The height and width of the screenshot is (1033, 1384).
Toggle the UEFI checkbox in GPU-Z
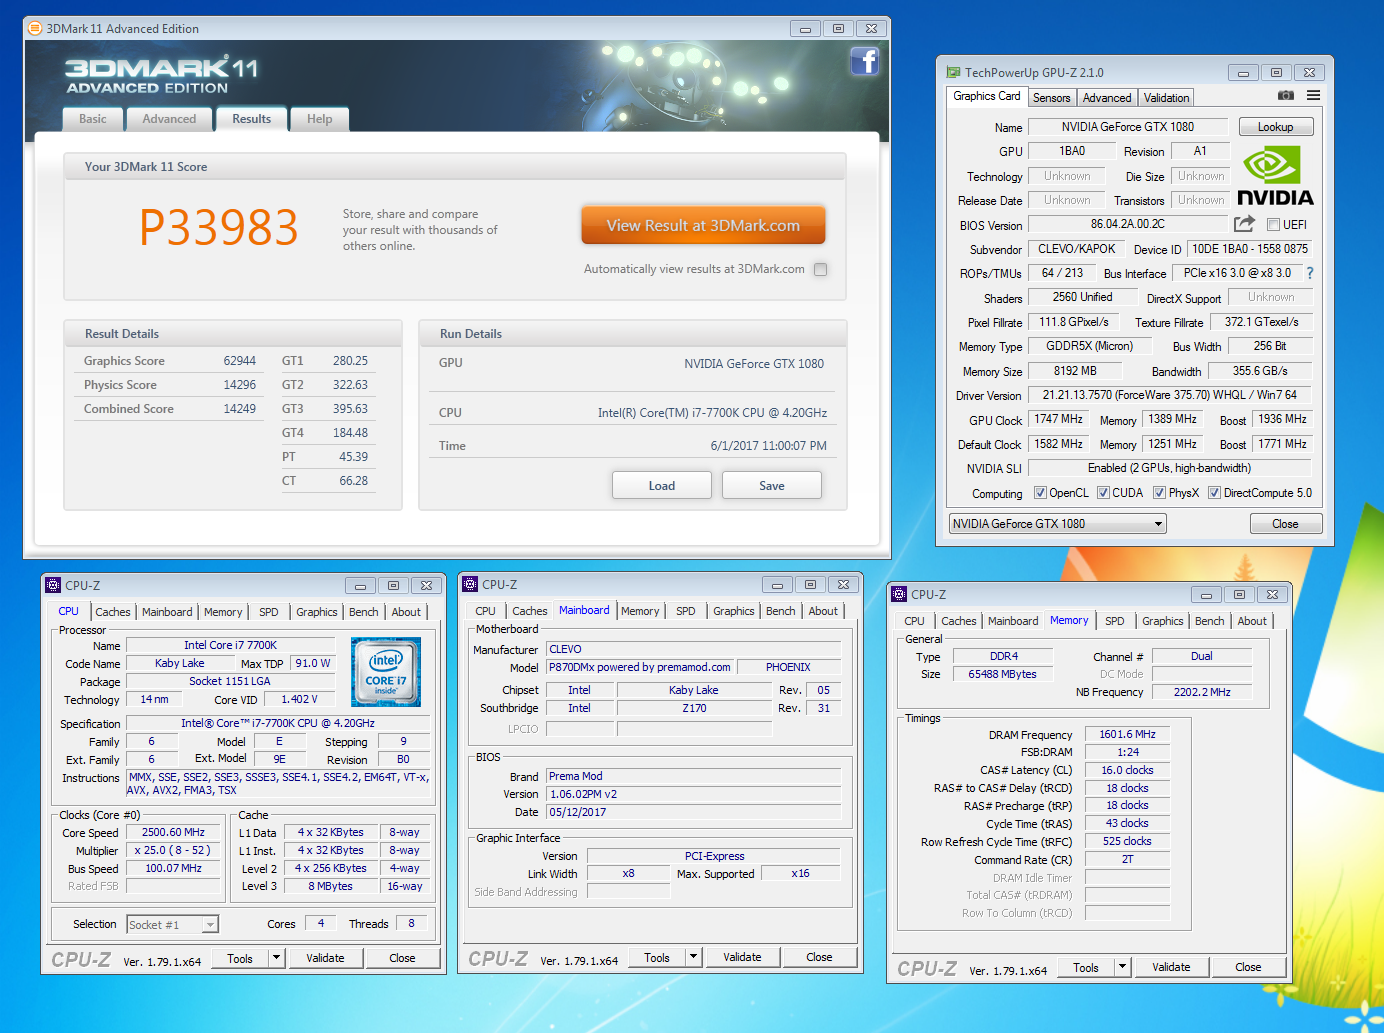pyautogui.click(x=1274, y=225)
